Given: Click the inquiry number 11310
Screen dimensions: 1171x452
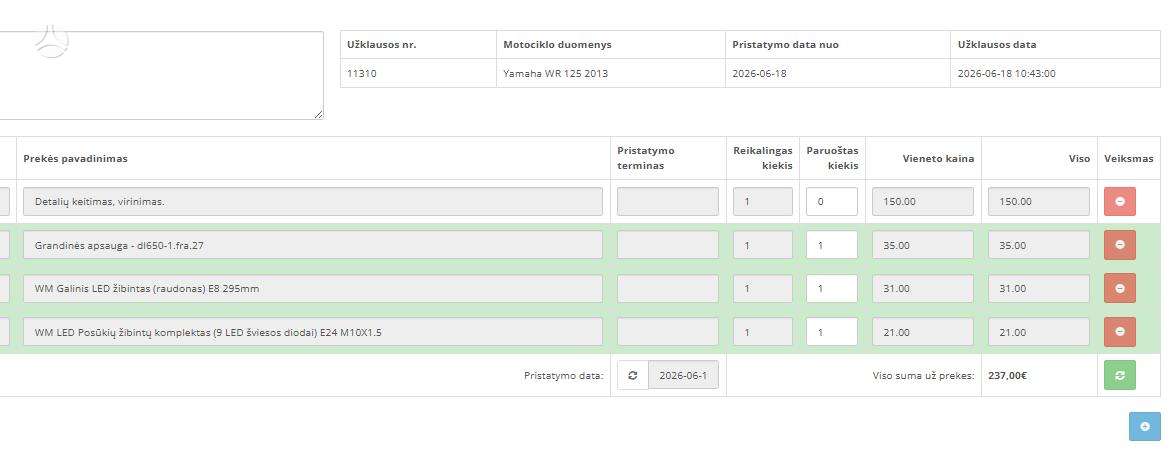Looking at the screenshot, I should pyautogui.click(x=362, y=73).
